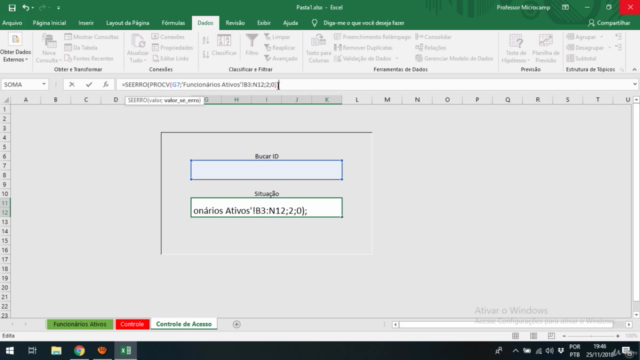Switch to Página Inicial tab
This screenshot has width=640, height=360.
tap(49, 23)
